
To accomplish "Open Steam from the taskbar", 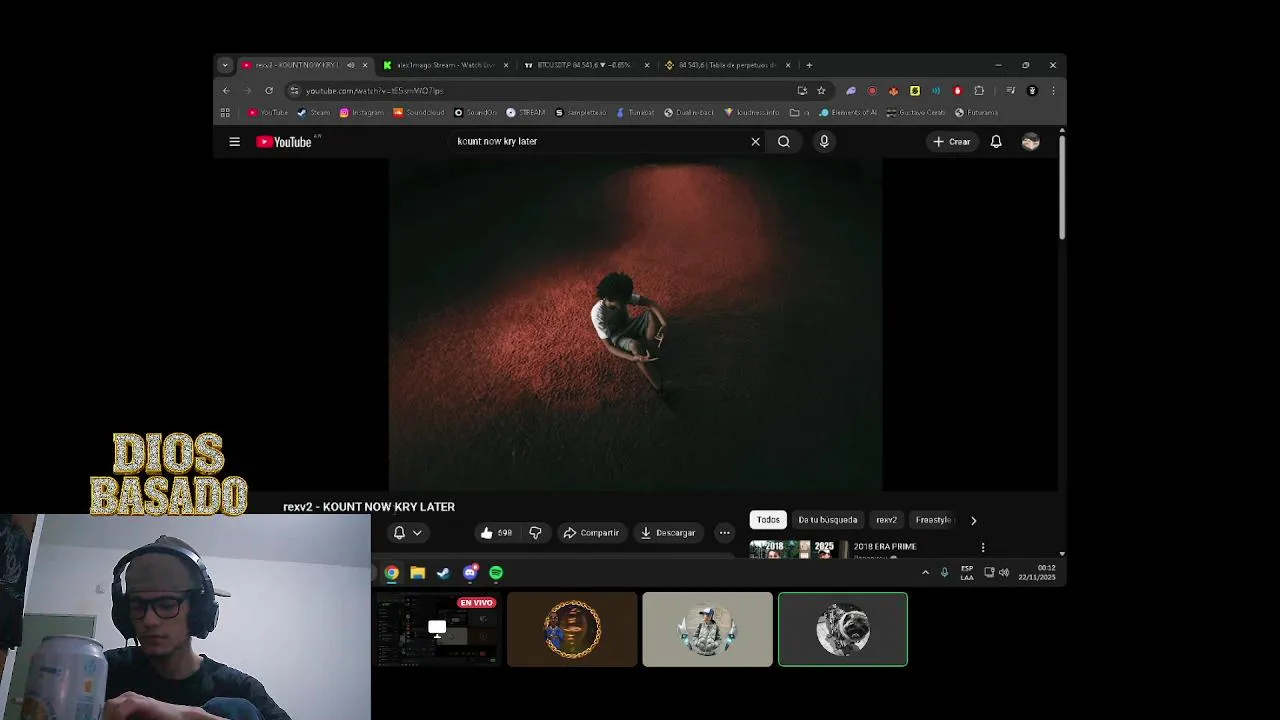I will (x=444, y=573).
